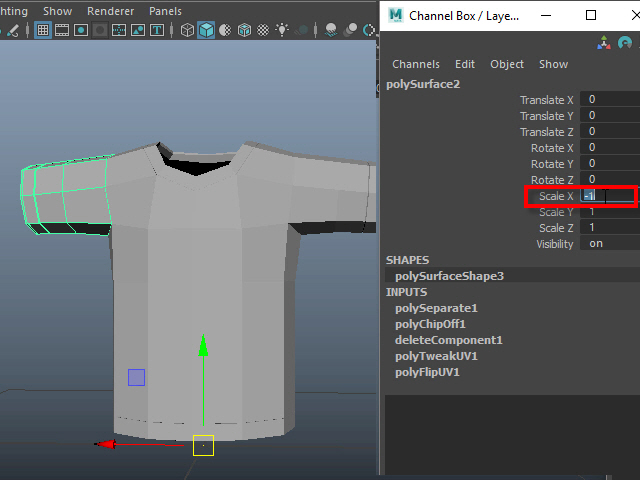The image size is (640, 480).
Task: Click the channel box manipulator icon
Action: click(x=604, y=43)
